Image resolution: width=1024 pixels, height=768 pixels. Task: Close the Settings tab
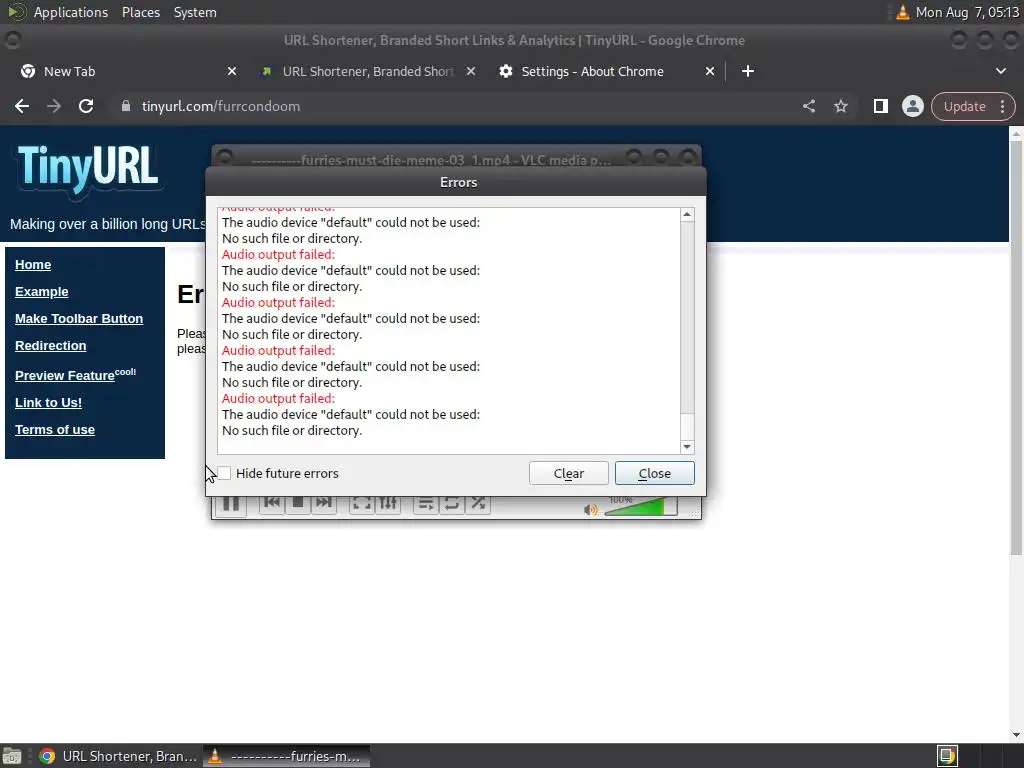(x=710, y=71)
